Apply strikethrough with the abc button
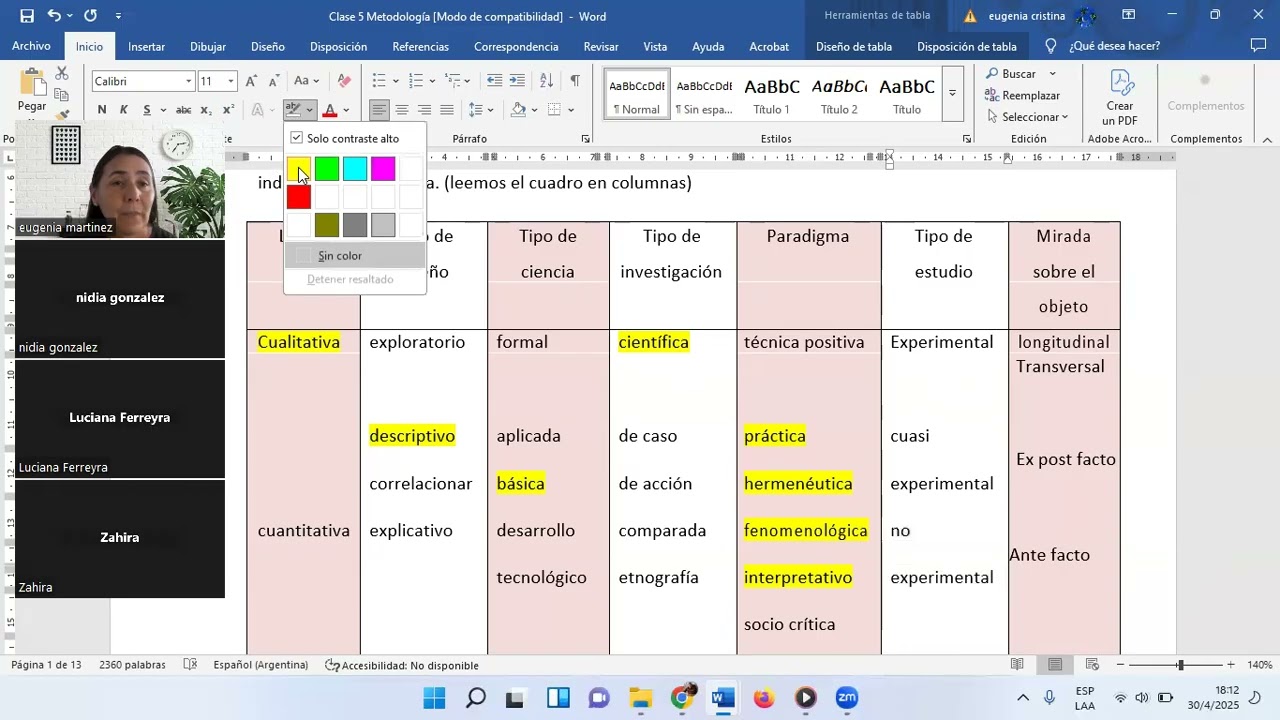The height and width of the screenshot is (720, 1280). [183, 110]
